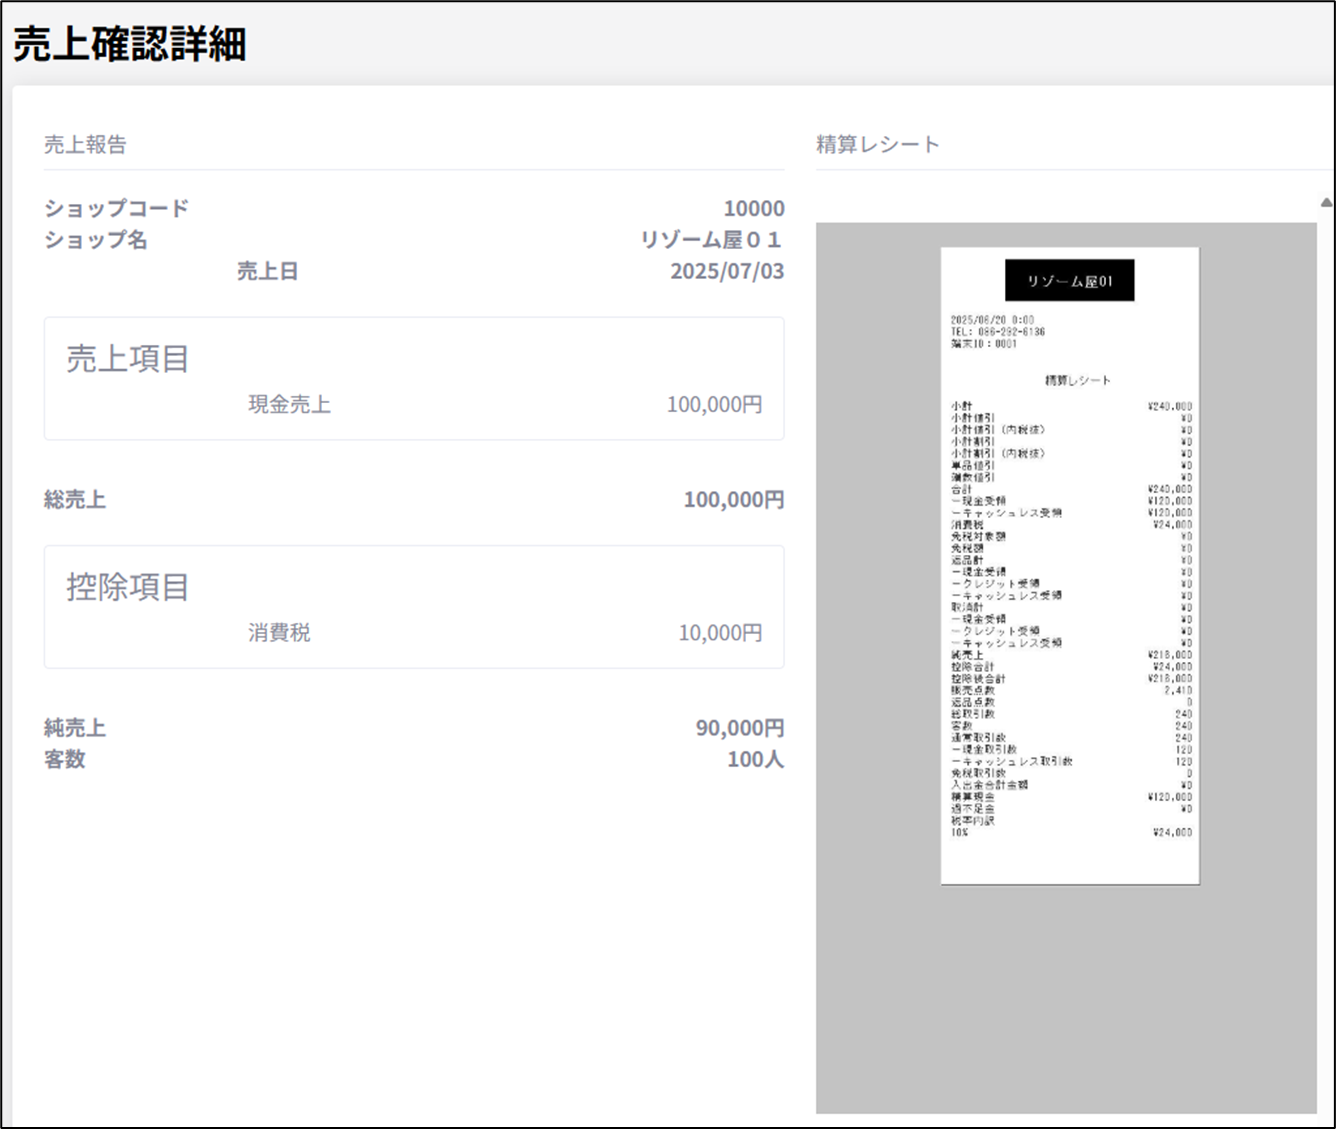Image resolution: width=1336 pixels, height=1129 pixels.
Task: Click the 客数 label
Action: click(x=65, y=759)
